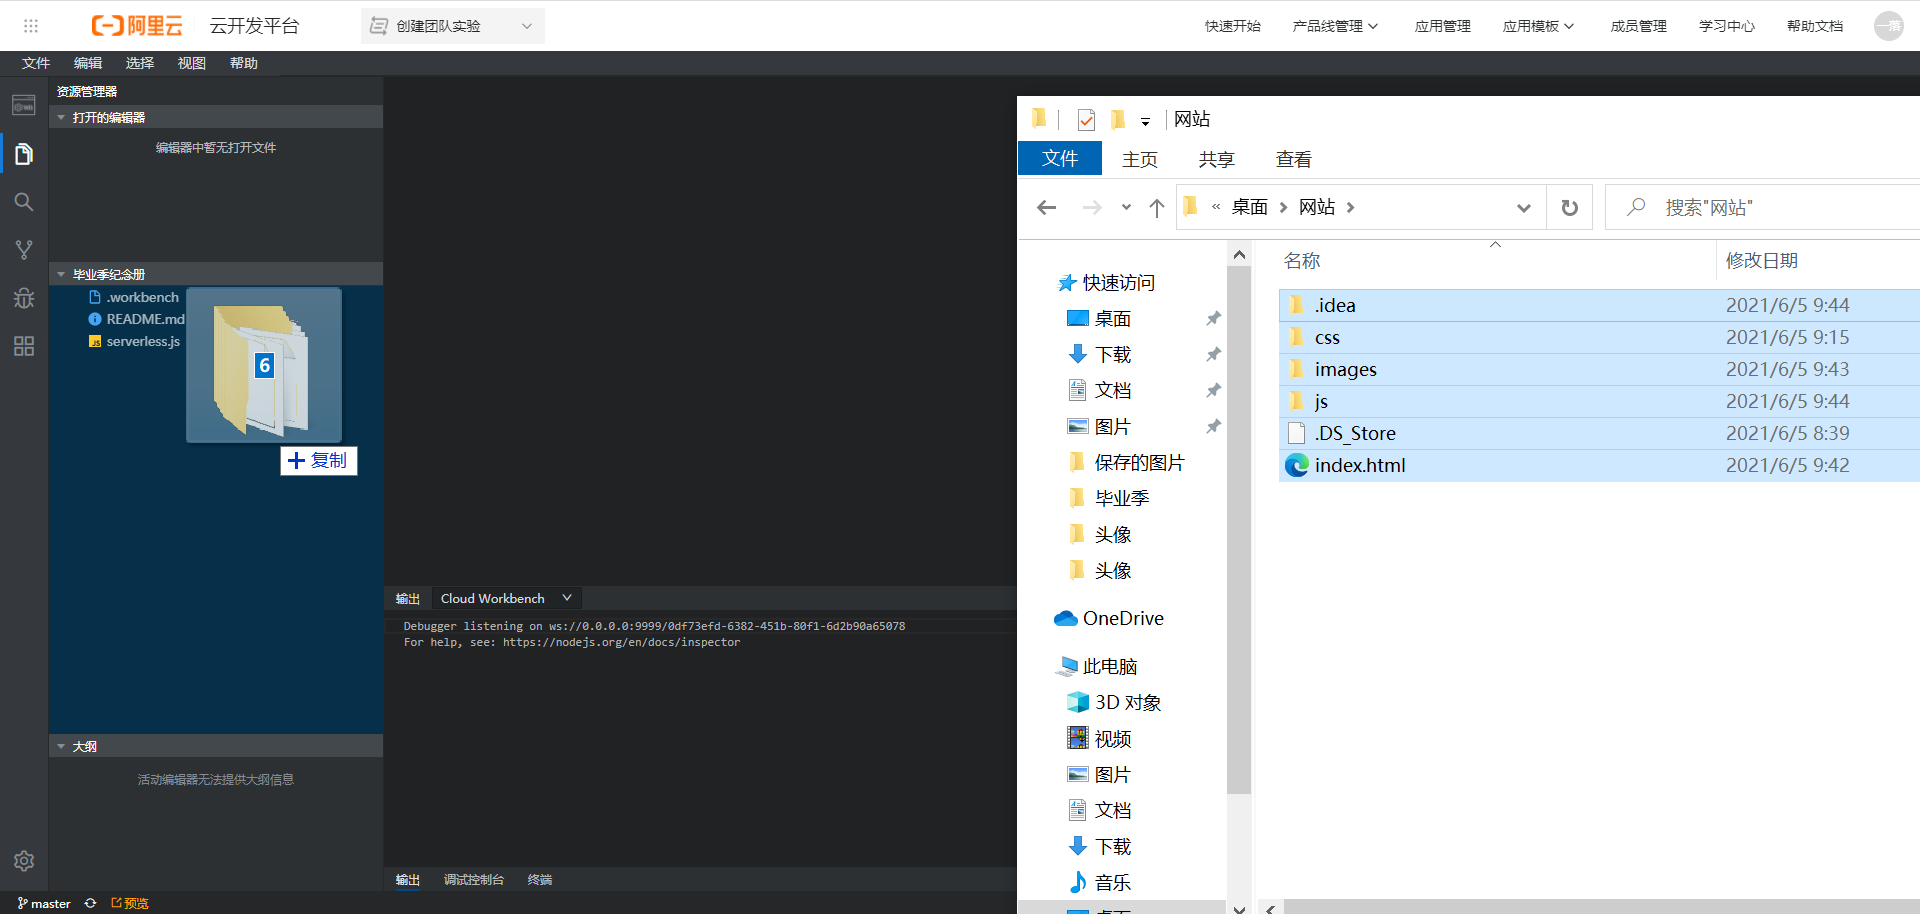Refresh the 网站 folder view
This screenshot has height=914, width=1920.
(1570, 207)
